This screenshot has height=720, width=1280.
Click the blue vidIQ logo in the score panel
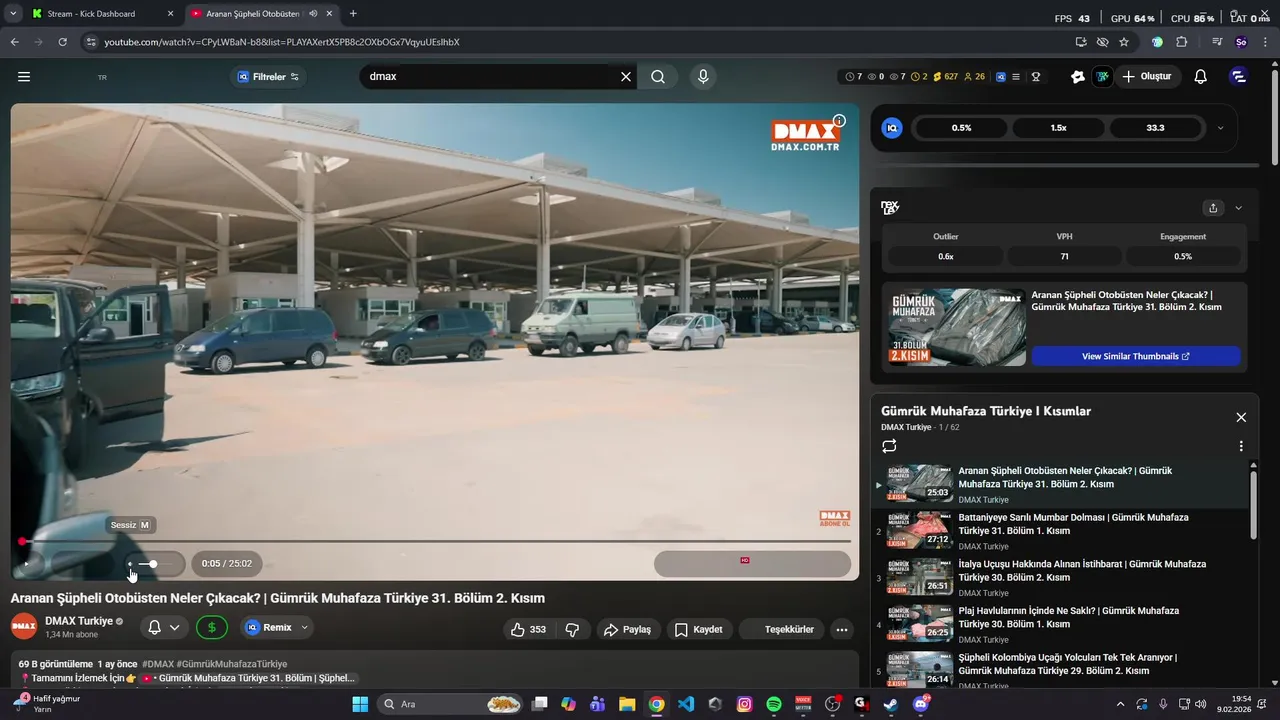pyautogui.click(x=892, y=128)
